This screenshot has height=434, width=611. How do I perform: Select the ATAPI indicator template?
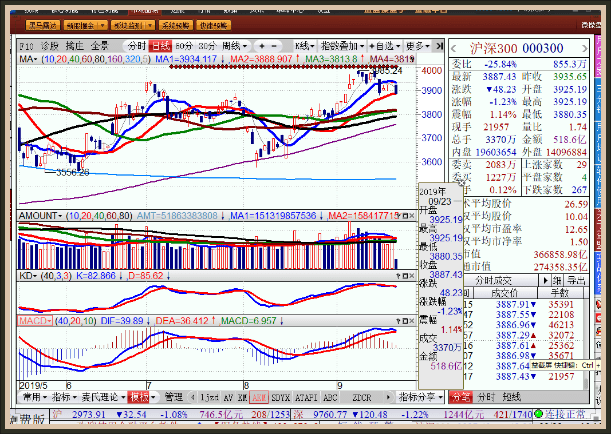click(x=306, y=397)
